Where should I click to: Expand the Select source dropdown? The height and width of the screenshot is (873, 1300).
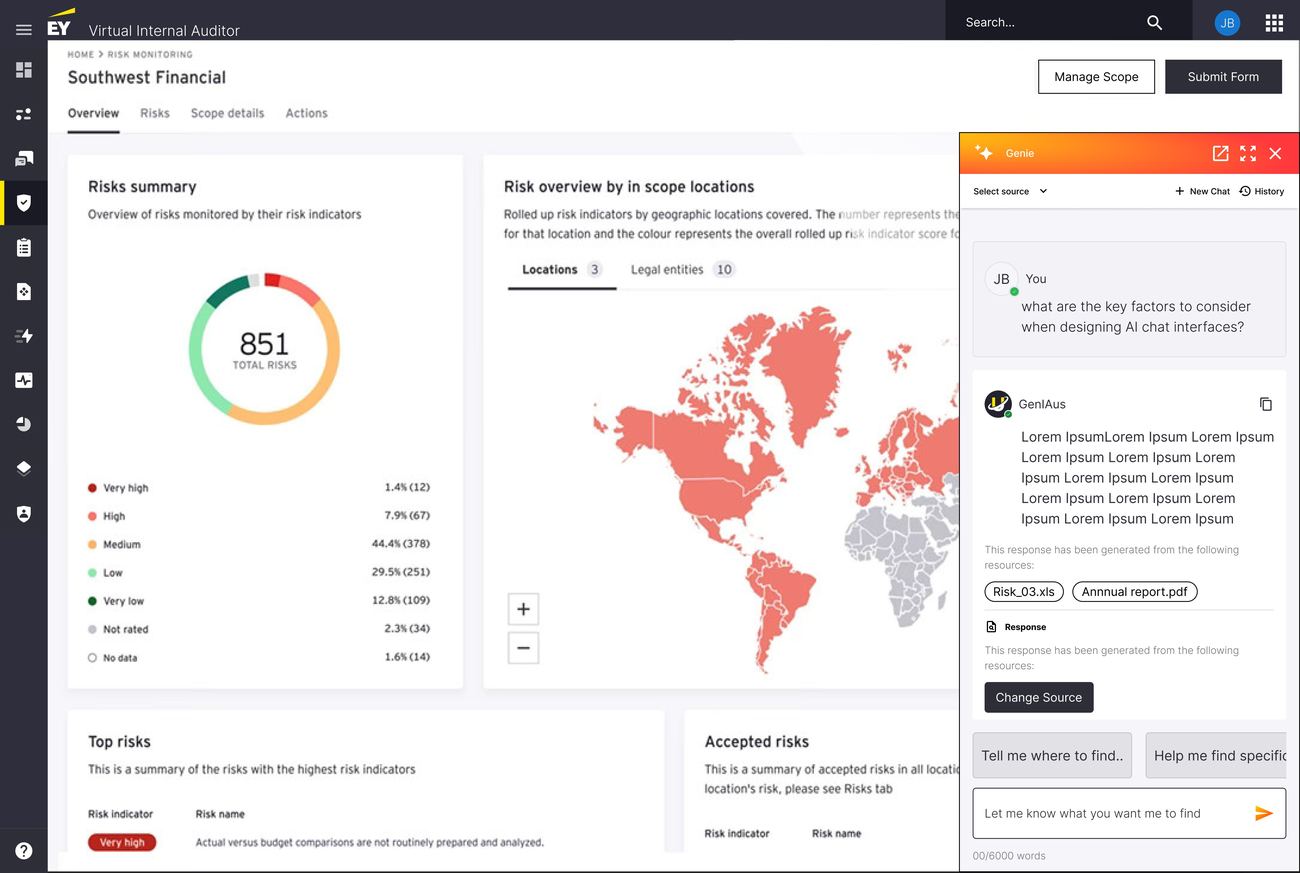tap(1010, 191)
